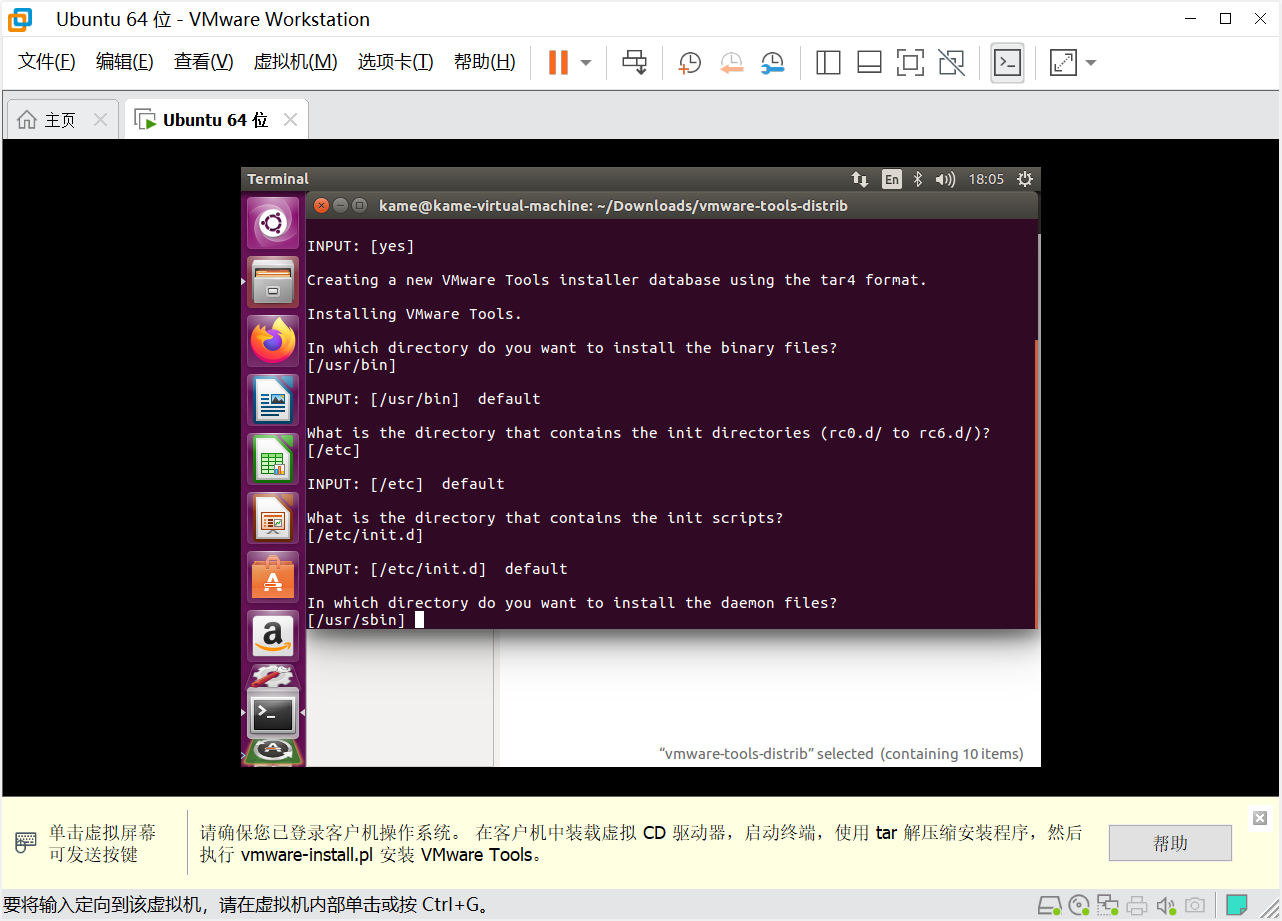Screen dimensions: 1282x921
Task: Toggle the library sidebar view
Action: pos(828,63)
